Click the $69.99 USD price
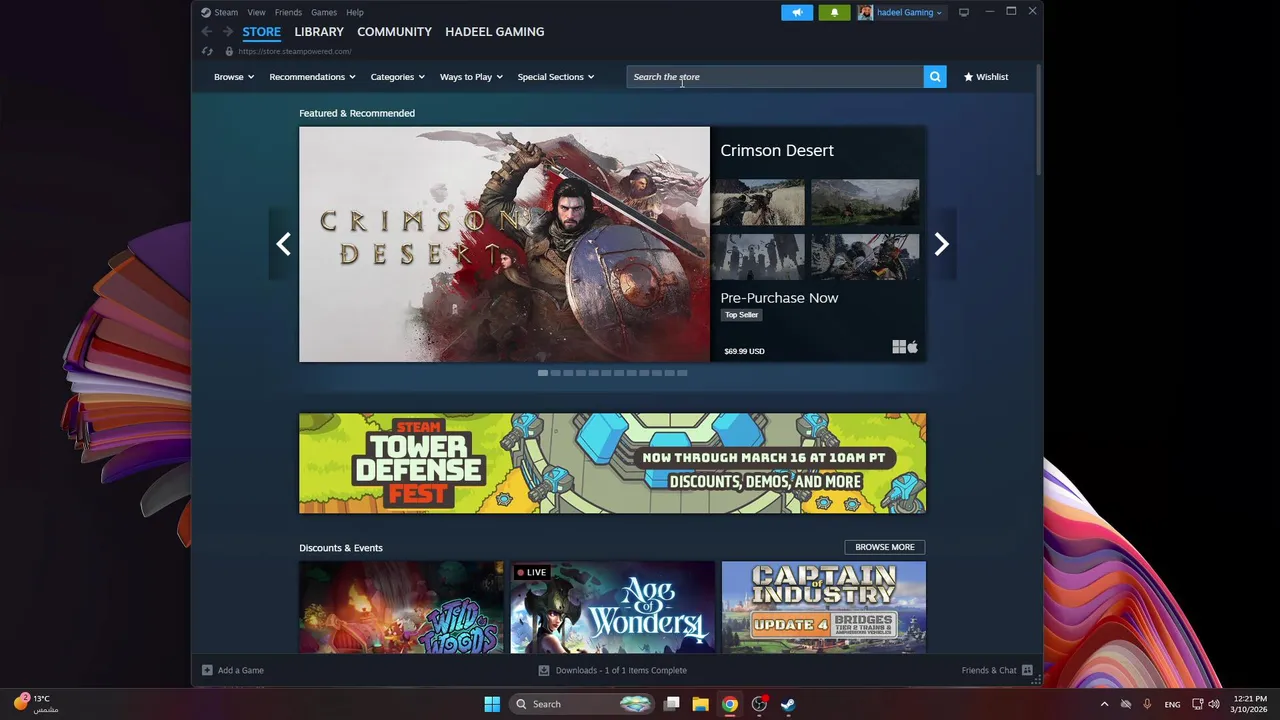 [x=744, y=351]
